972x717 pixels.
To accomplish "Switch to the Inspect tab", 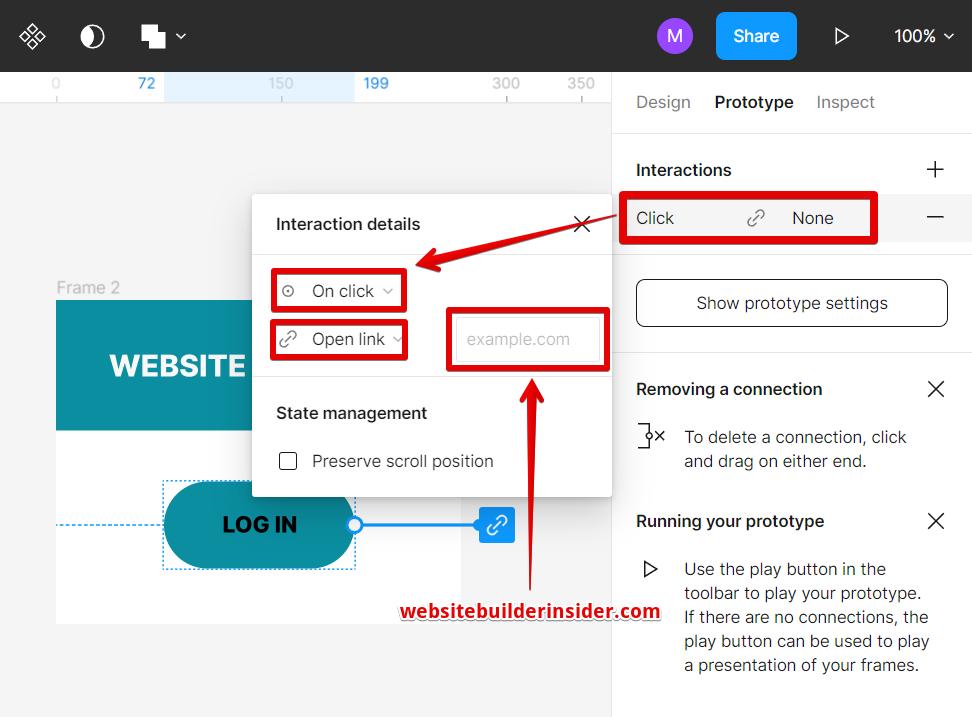I will pyautogui.click(x=845, y=102).
